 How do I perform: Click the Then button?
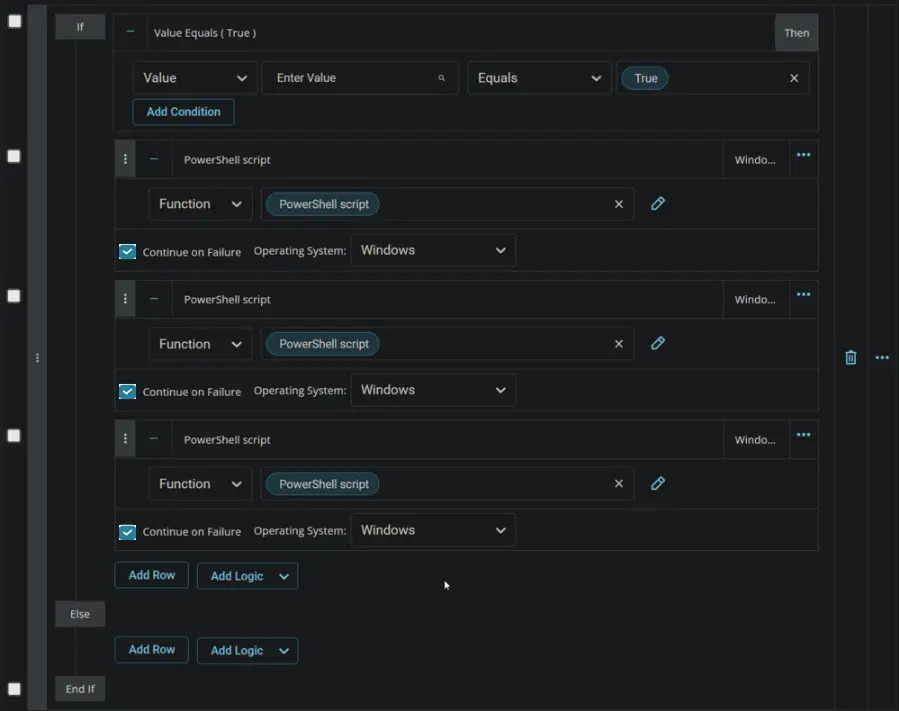pos(796,33)
